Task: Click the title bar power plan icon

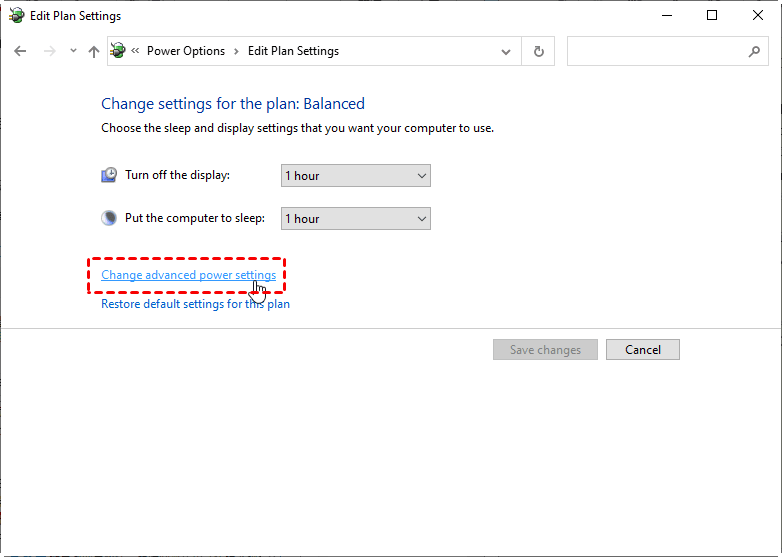Action: coord(15,16)
